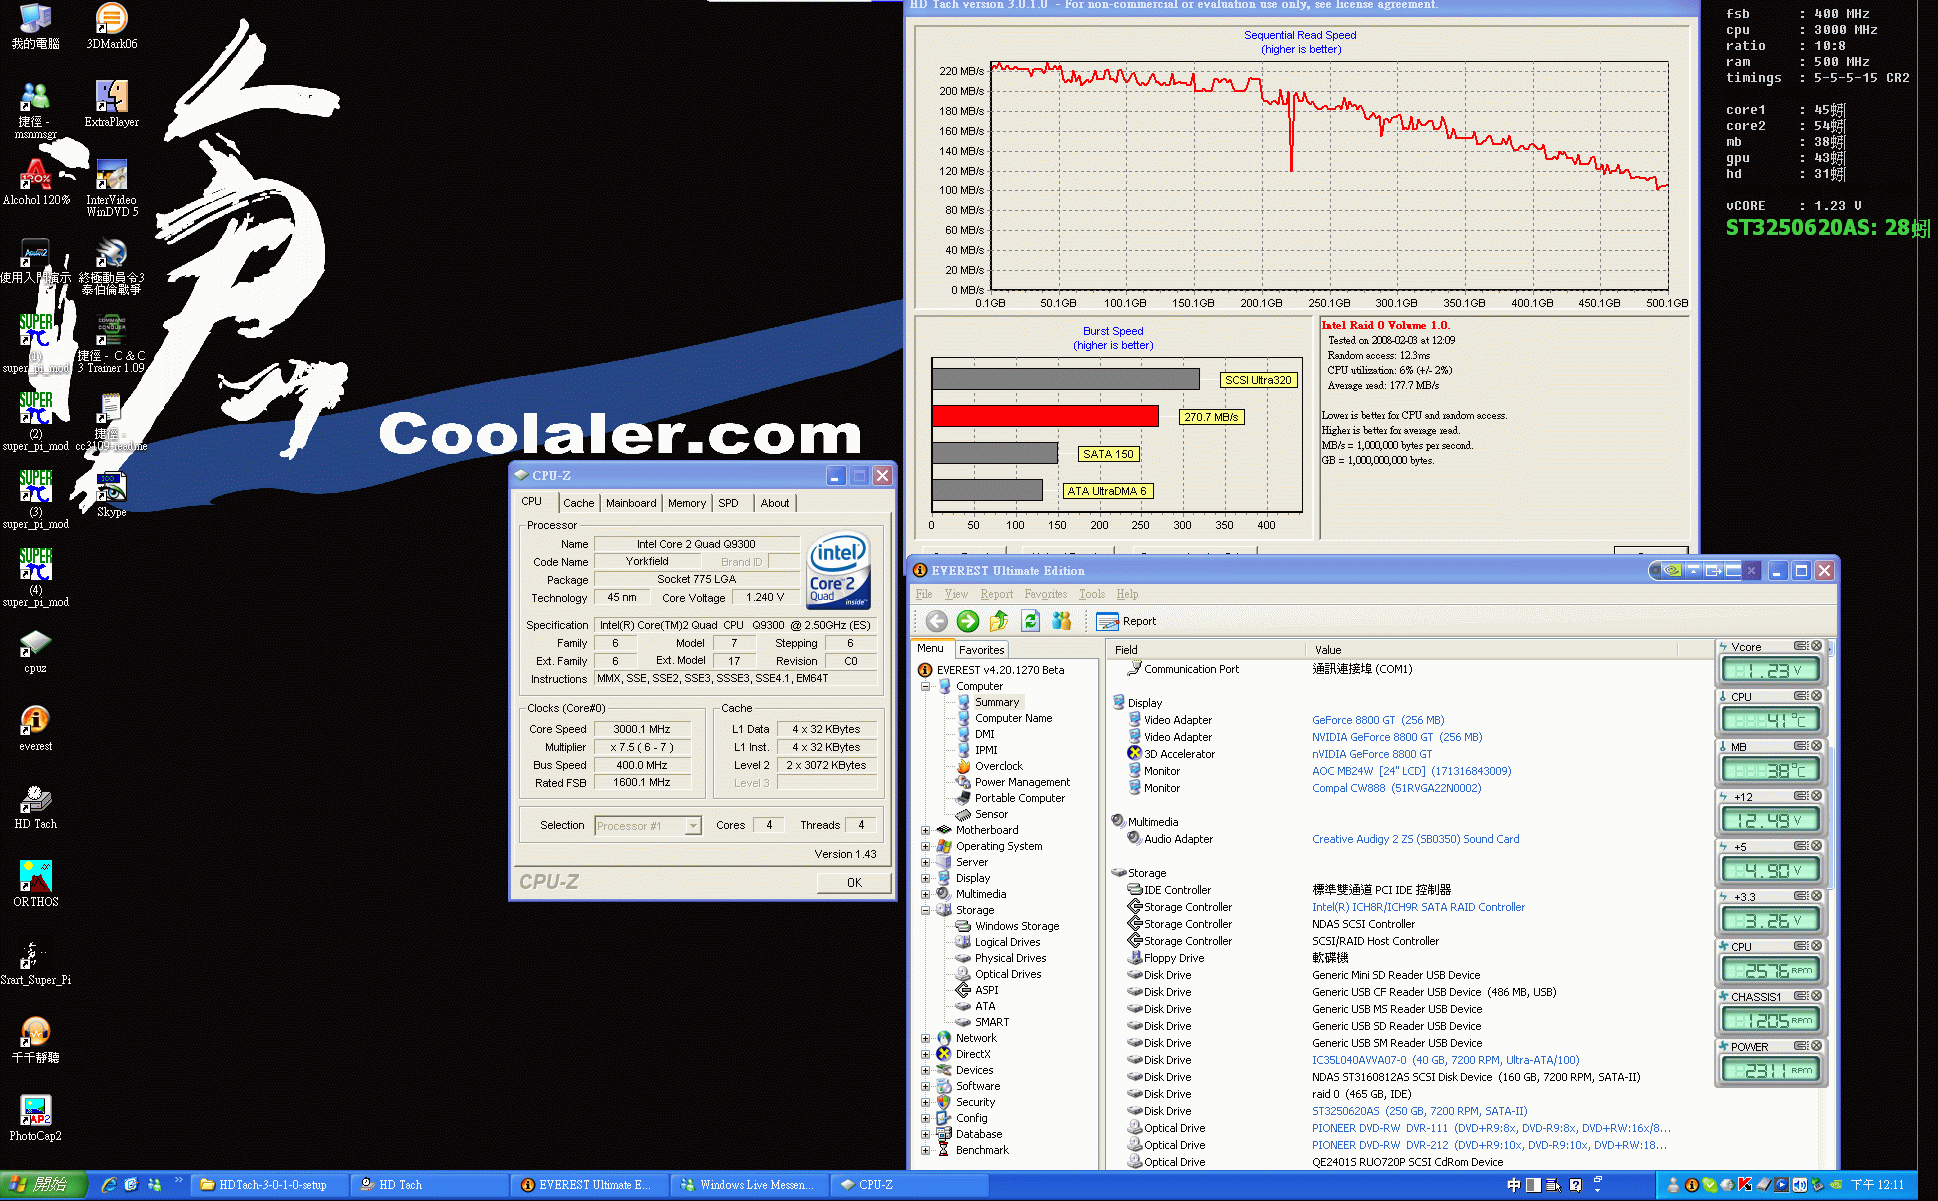1938x1201 pixels.
Task: Open settings of the MB temperature gadget
Action: coord(1801,746)
